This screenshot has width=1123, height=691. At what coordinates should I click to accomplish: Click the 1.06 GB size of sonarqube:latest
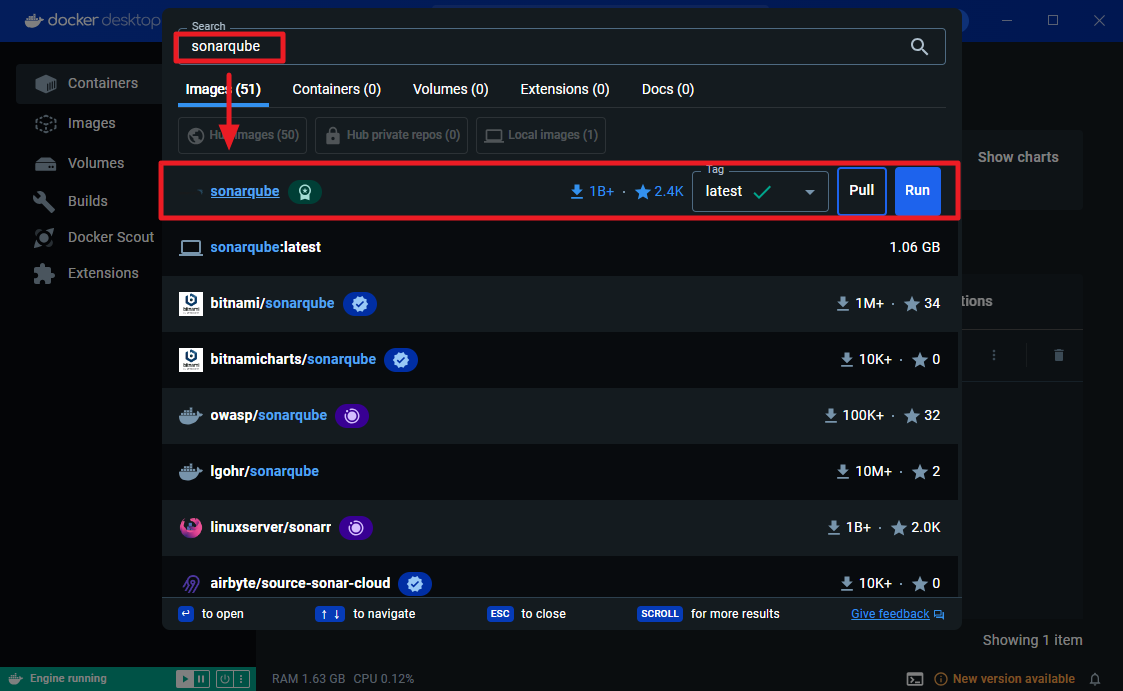[x=915, y=247]
